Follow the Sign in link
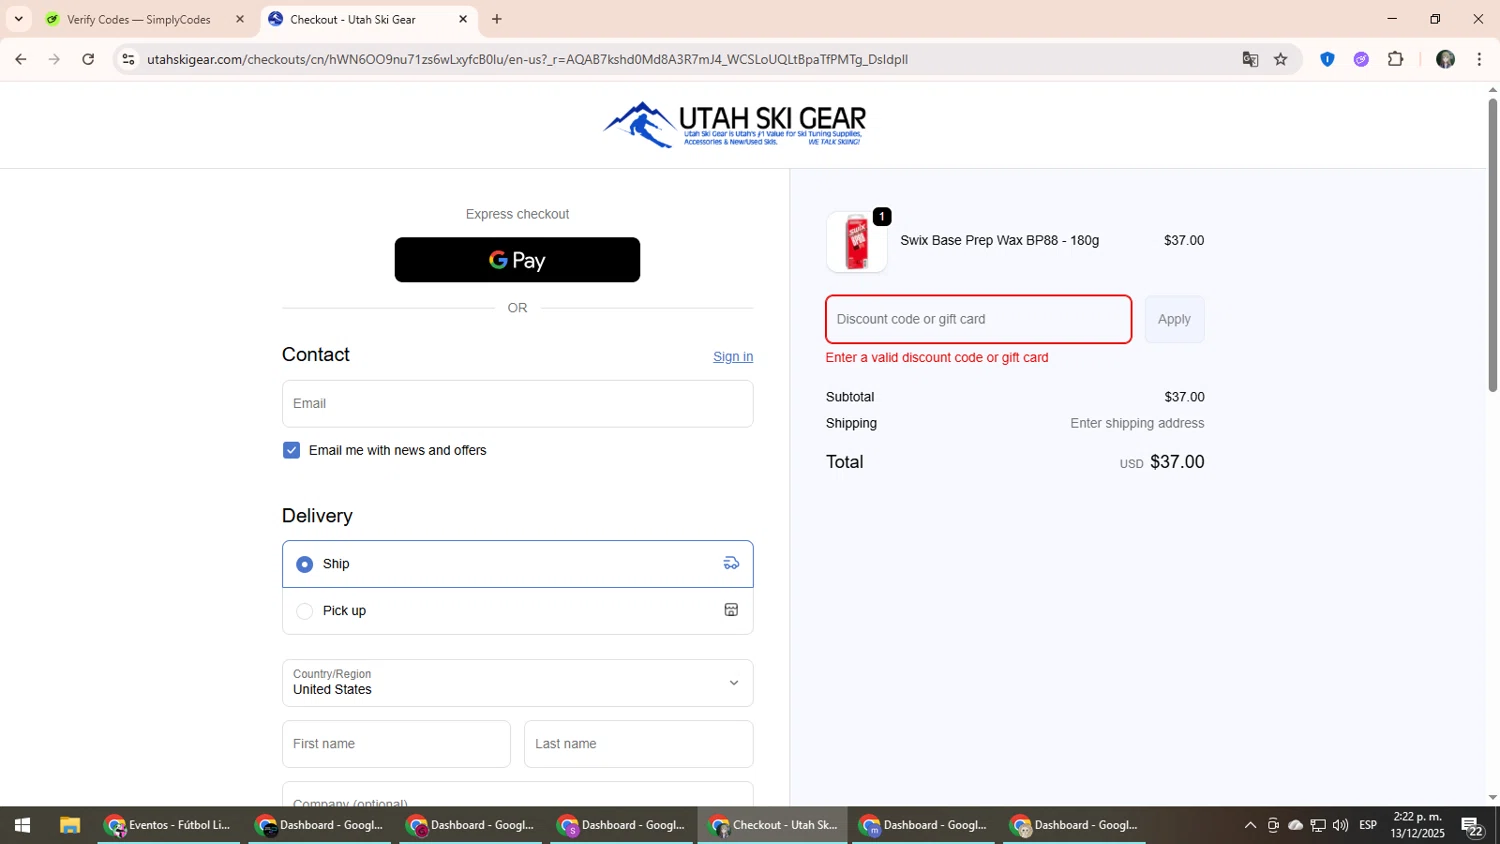 pos(733,357)
